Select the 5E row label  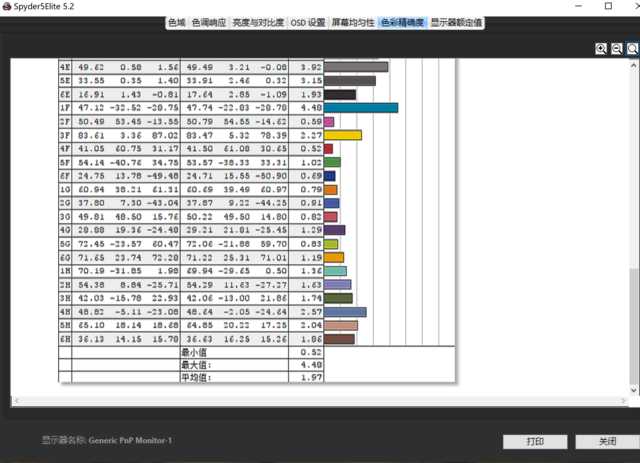click(65, 81)
